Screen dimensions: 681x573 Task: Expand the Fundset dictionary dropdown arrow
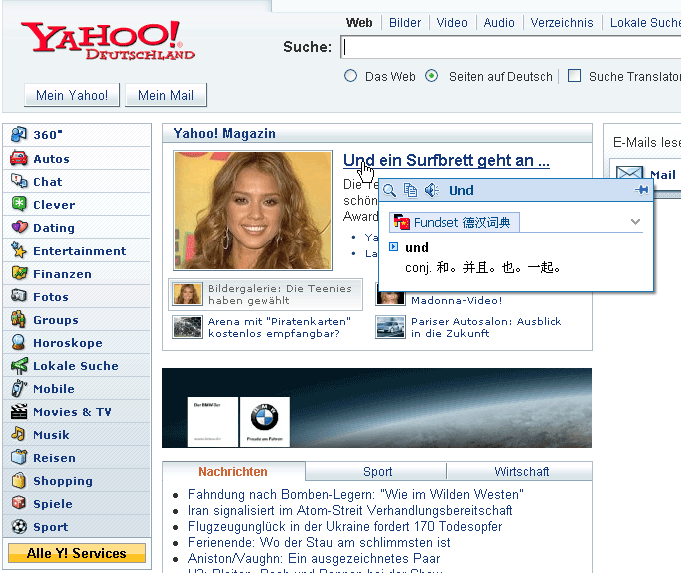[x=635, y=222]
